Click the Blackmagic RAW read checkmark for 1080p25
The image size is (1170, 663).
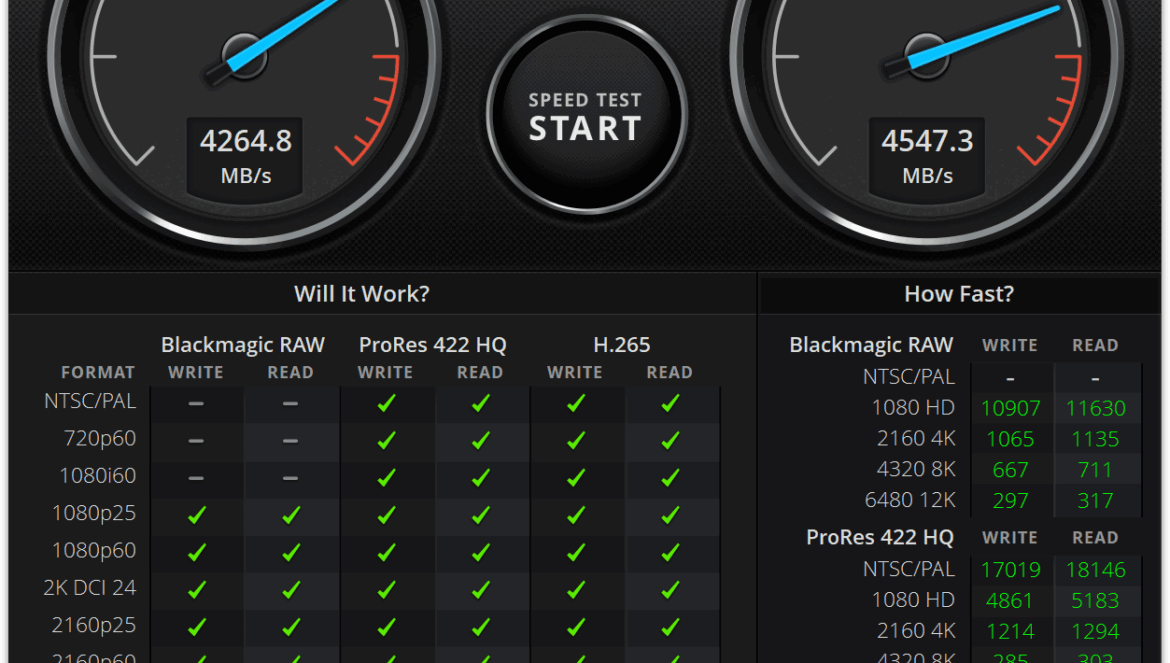pos(292,515)
